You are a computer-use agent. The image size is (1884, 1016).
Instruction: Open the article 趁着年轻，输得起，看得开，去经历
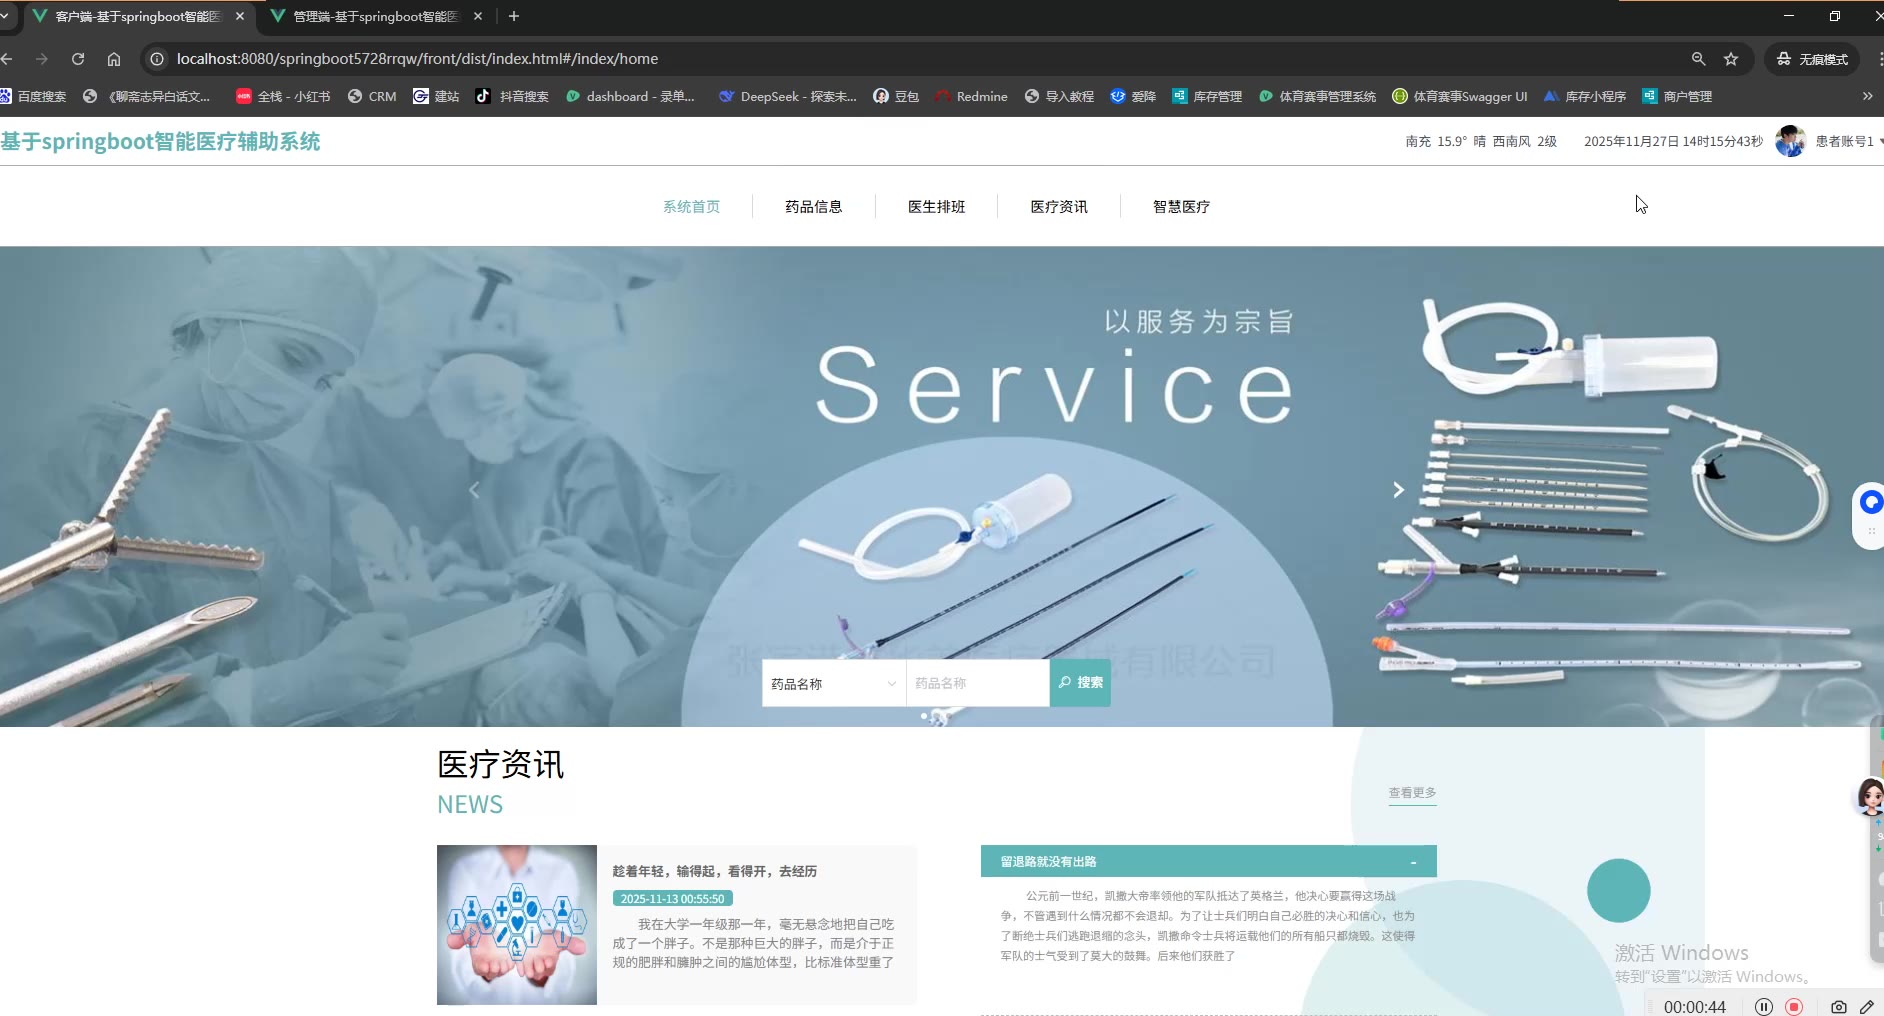pyautogui.click(x=715, y=871)
